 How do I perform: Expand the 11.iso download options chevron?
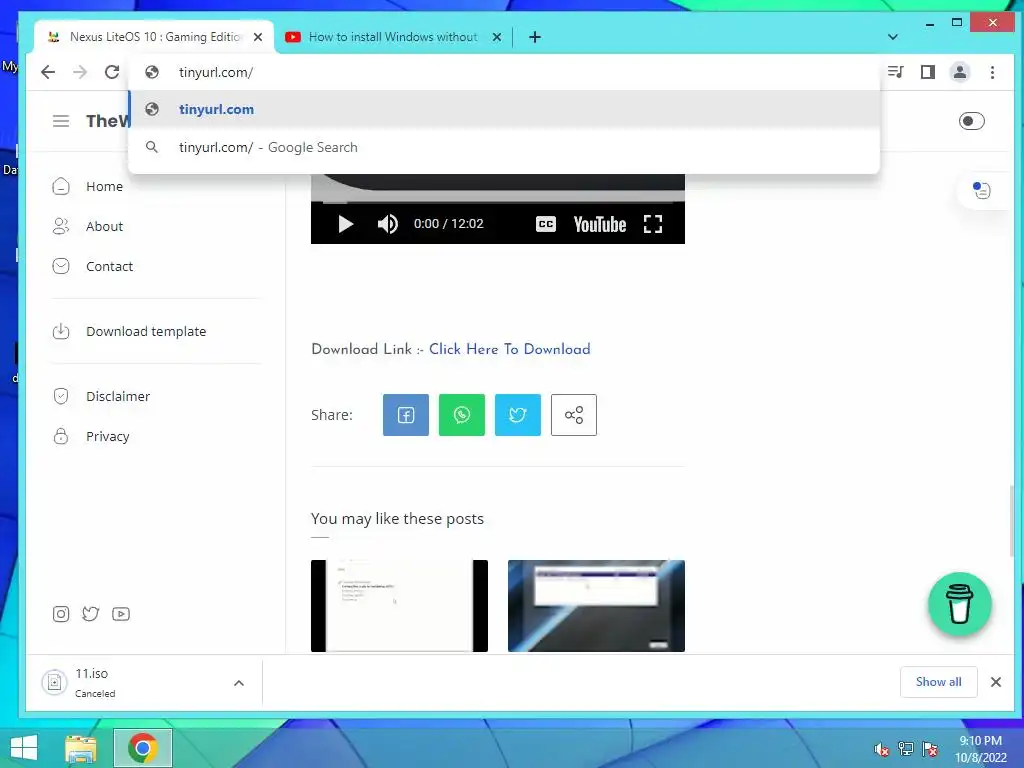(239, 683)
